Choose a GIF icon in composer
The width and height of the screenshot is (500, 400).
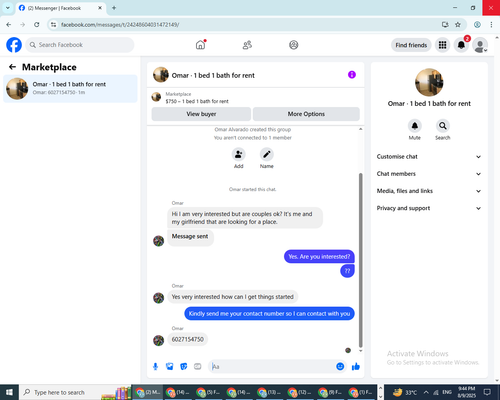198,367
